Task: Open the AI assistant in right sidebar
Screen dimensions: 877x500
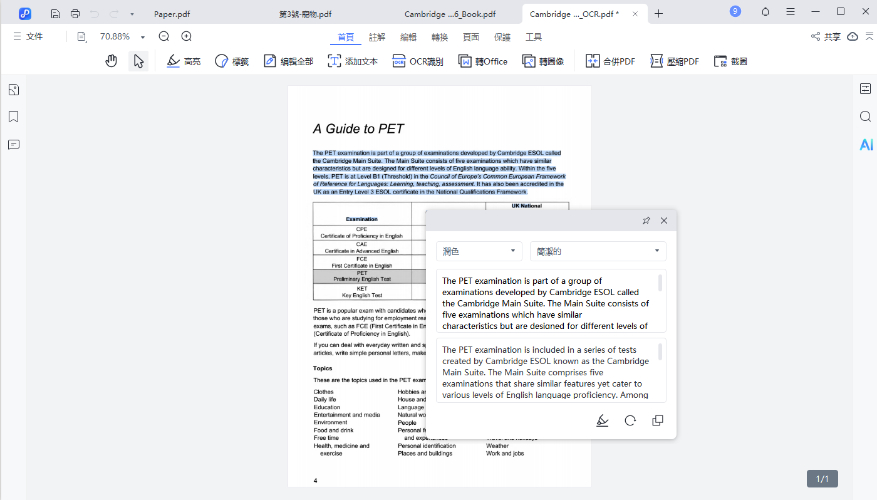Action: (x=866, y=145)
